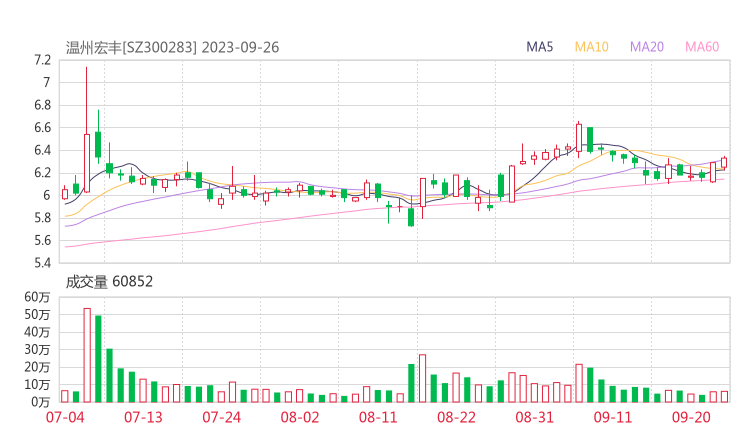Click the MA5 legend label

click(539, 47)
